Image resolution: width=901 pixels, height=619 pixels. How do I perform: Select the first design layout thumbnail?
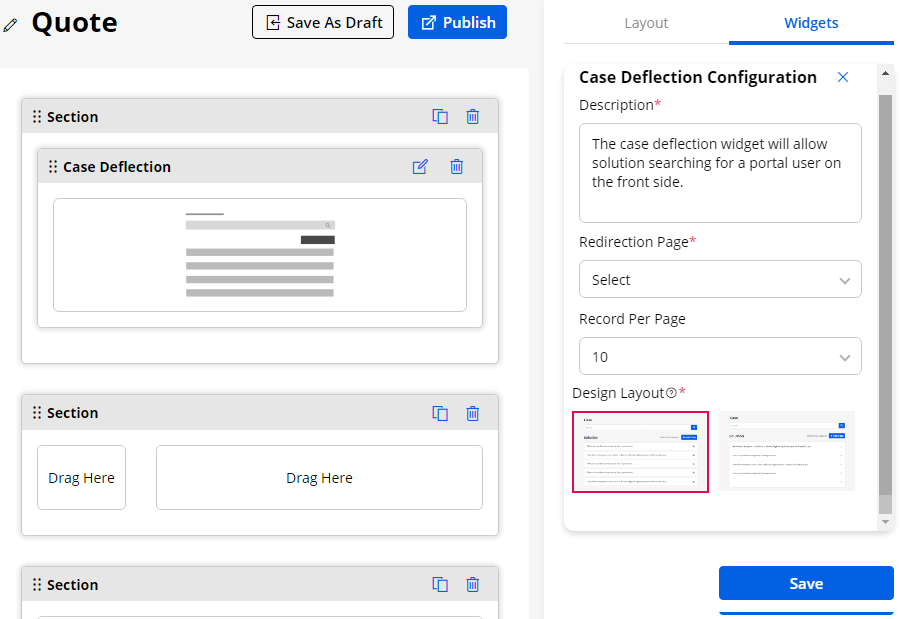(x=640, y=451)
